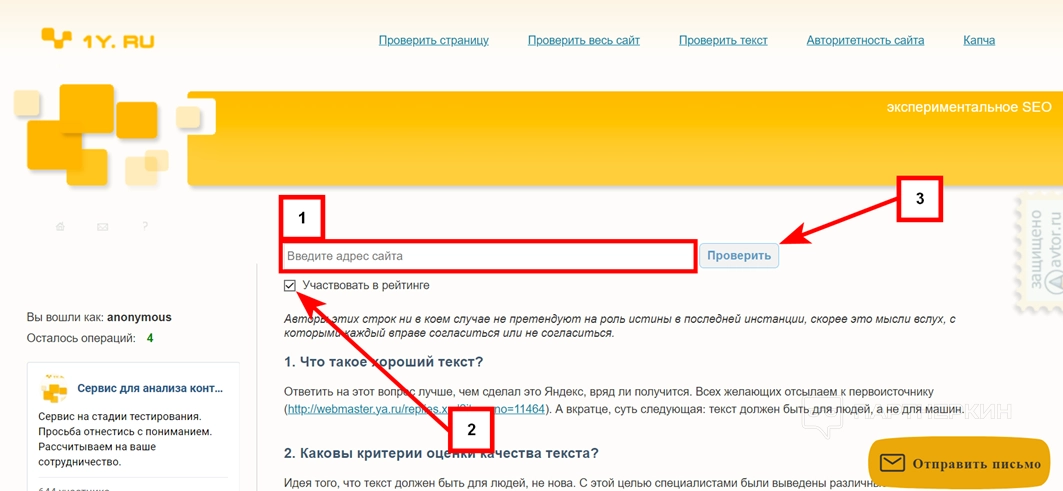Image resolution: width=1063 pixels, height=491 pixels.
Task: Click Отправить письмо button
Action: click(x=961, y=464)
